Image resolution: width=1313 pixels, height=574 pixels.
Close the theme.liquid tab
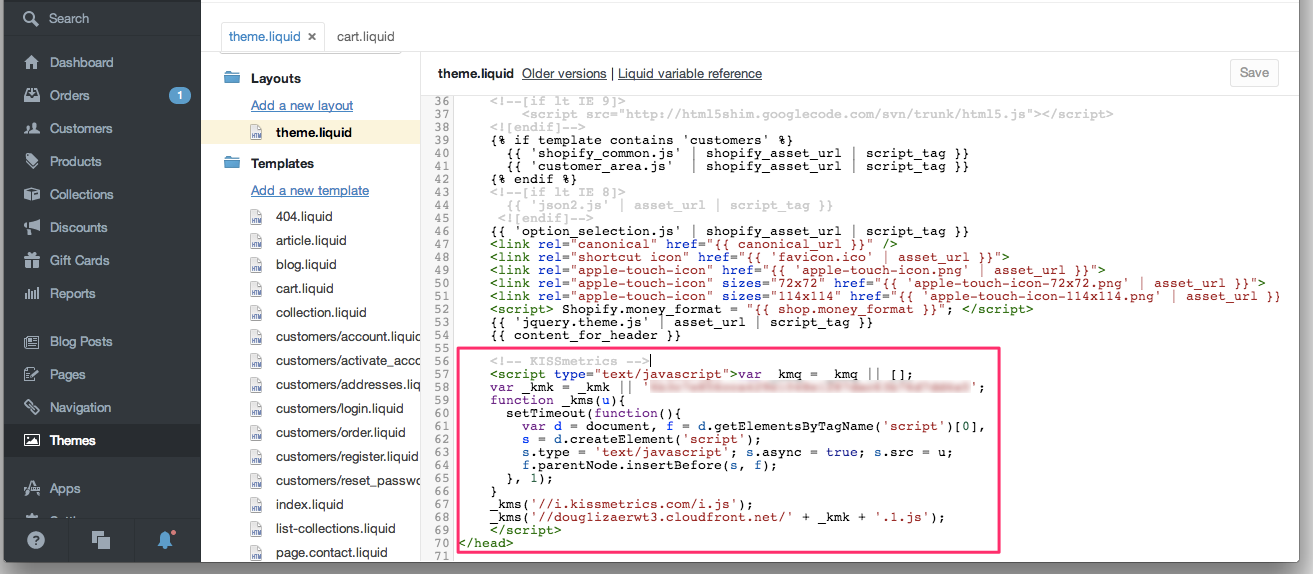tap(311, 36)
